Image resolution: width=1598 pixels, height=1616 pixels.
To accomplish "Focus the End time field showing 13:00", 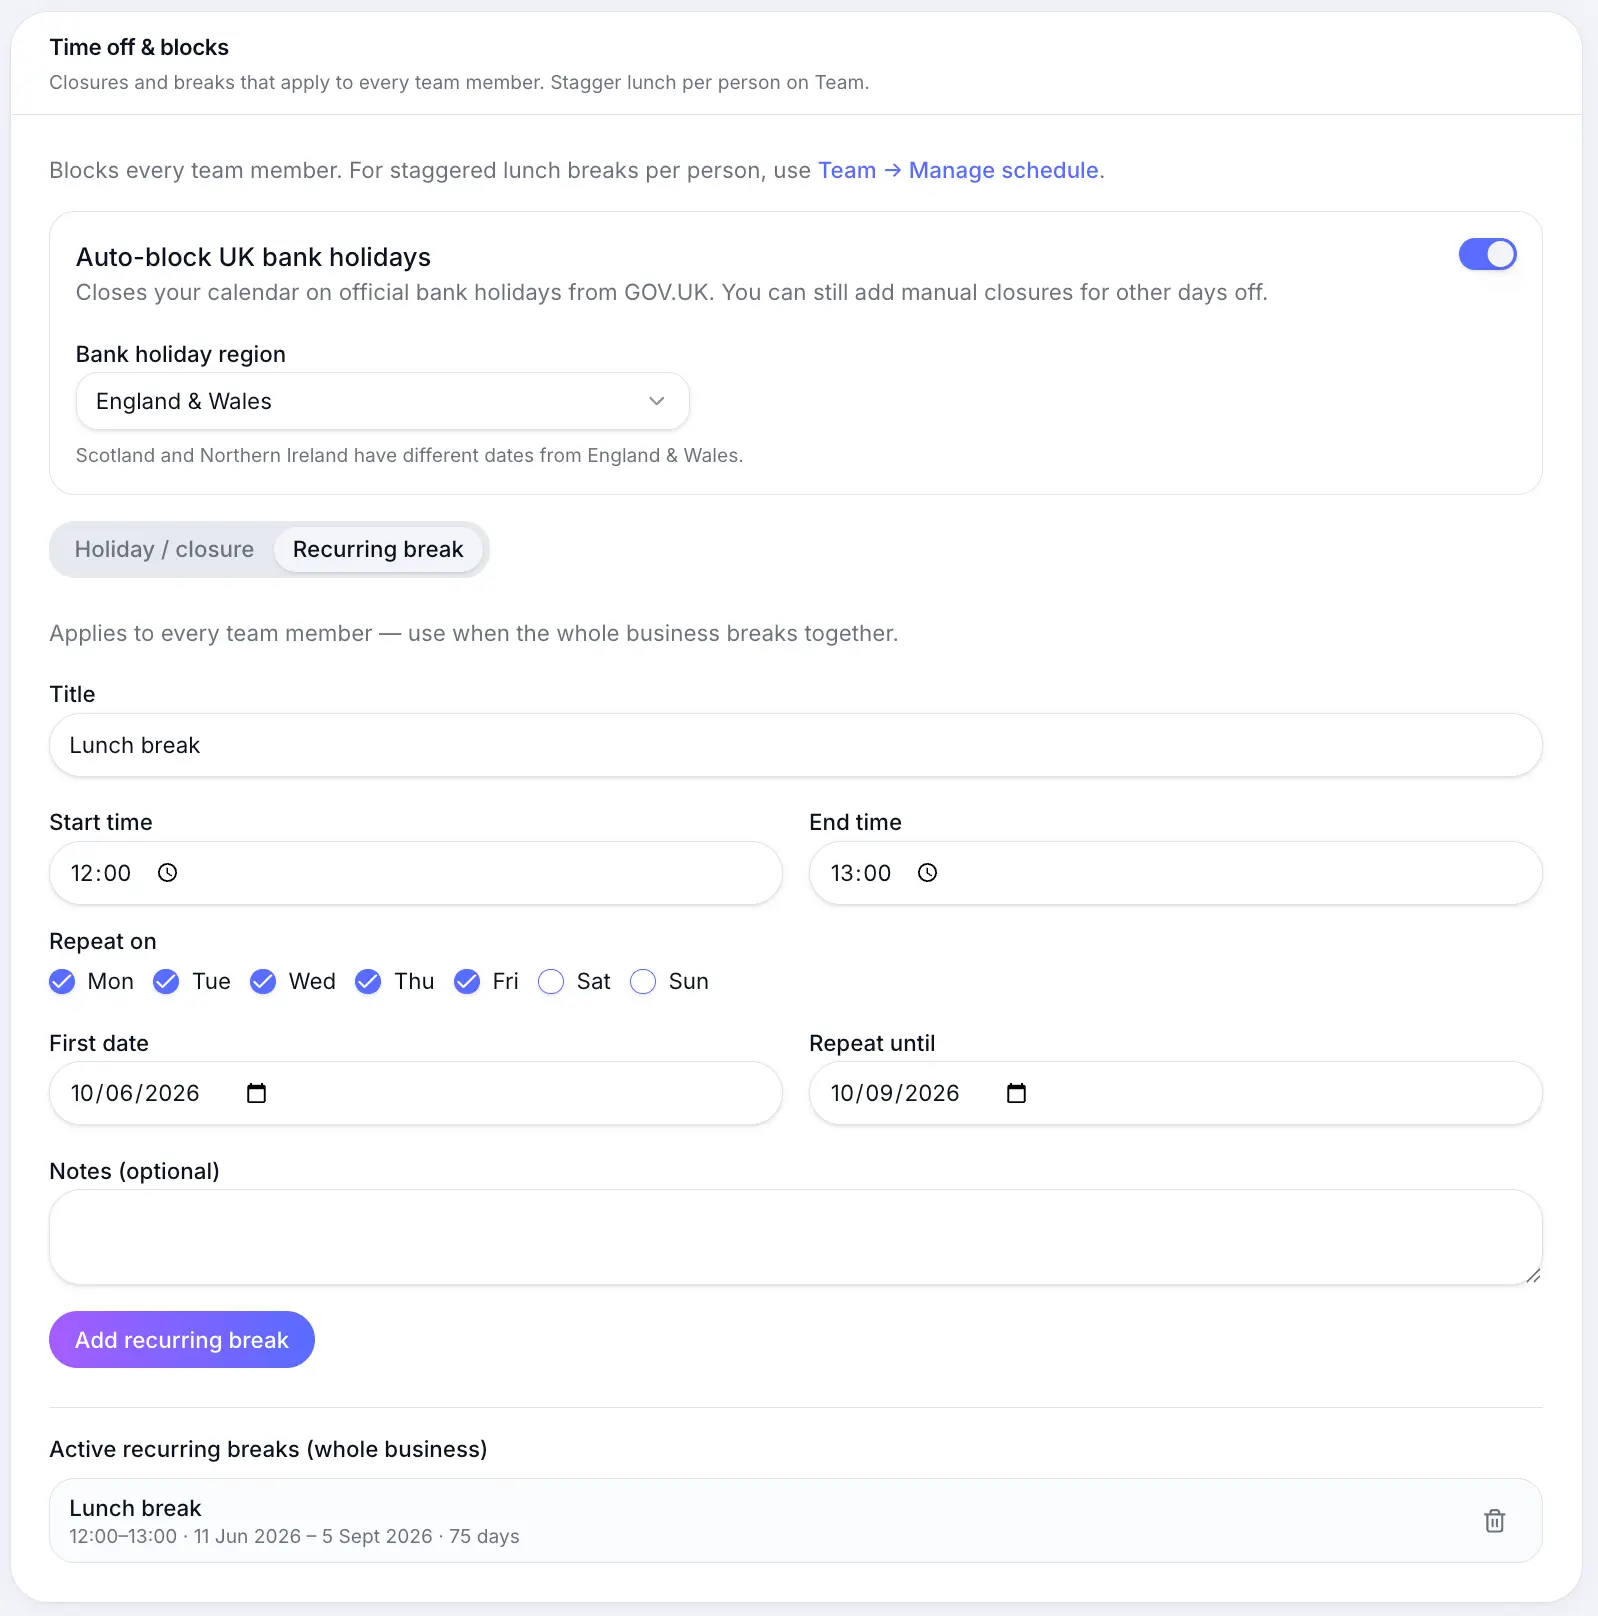I will pyautogui.click(x=1176, y=873).
